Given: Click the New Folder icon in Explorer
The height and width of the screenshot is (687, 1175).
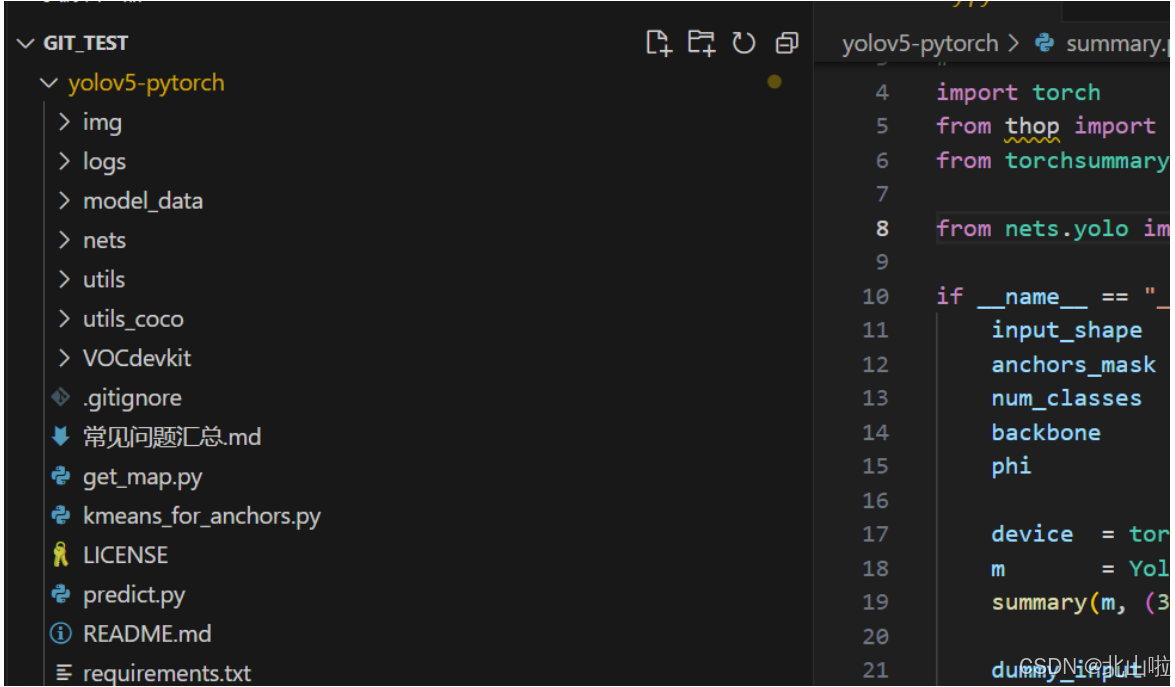Looking at the screenshot, I should click(703, 44).
